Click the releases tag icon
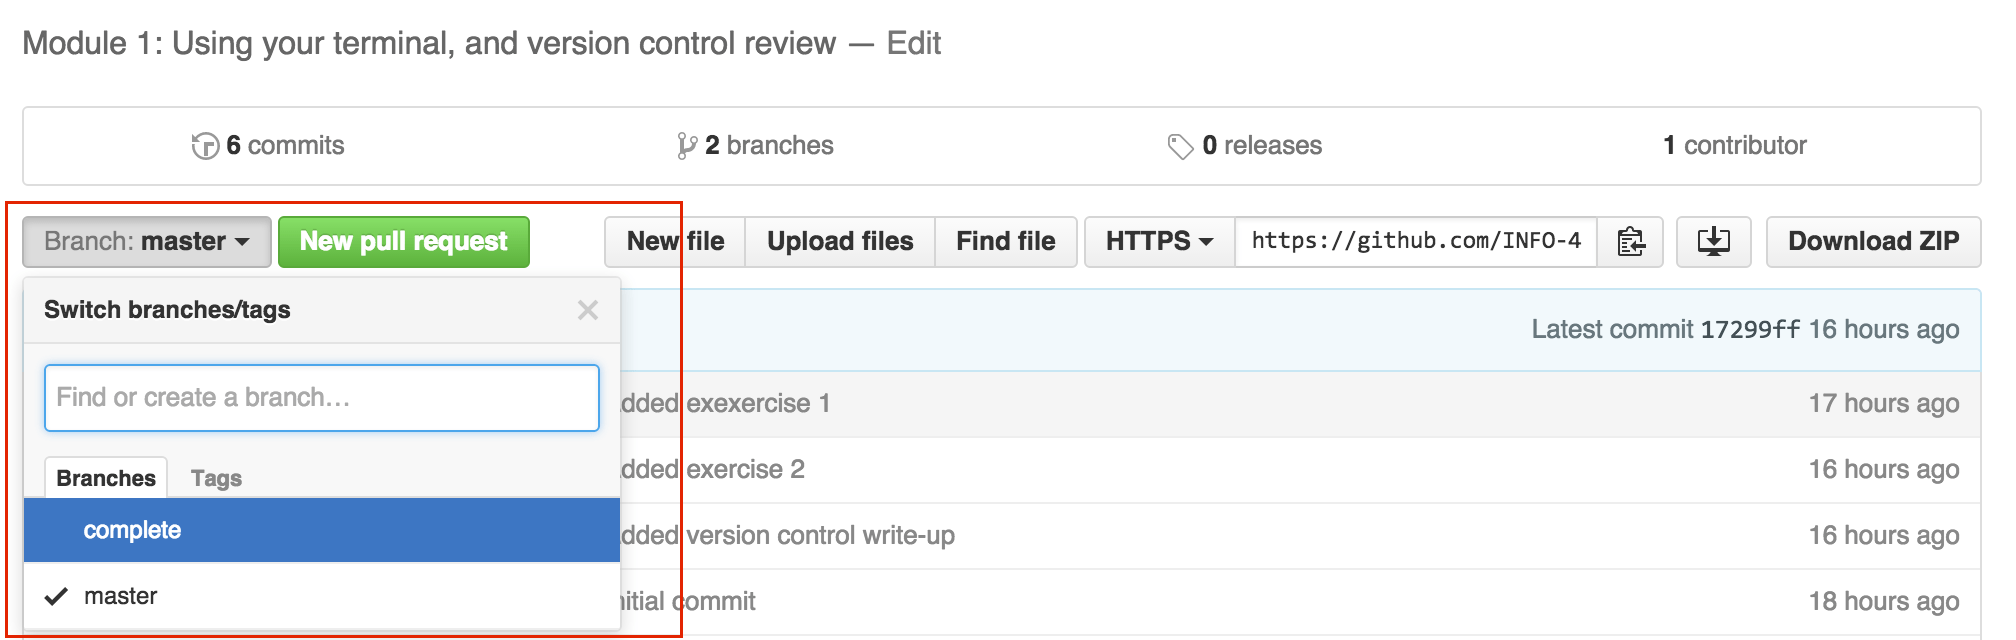Screen dimensions: 2016x640 (x=1181, y=146)
